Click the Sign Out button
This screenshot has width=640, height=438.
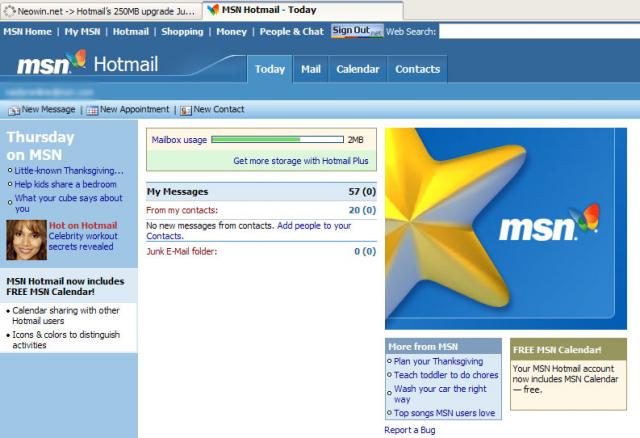[x=357, y=31]
